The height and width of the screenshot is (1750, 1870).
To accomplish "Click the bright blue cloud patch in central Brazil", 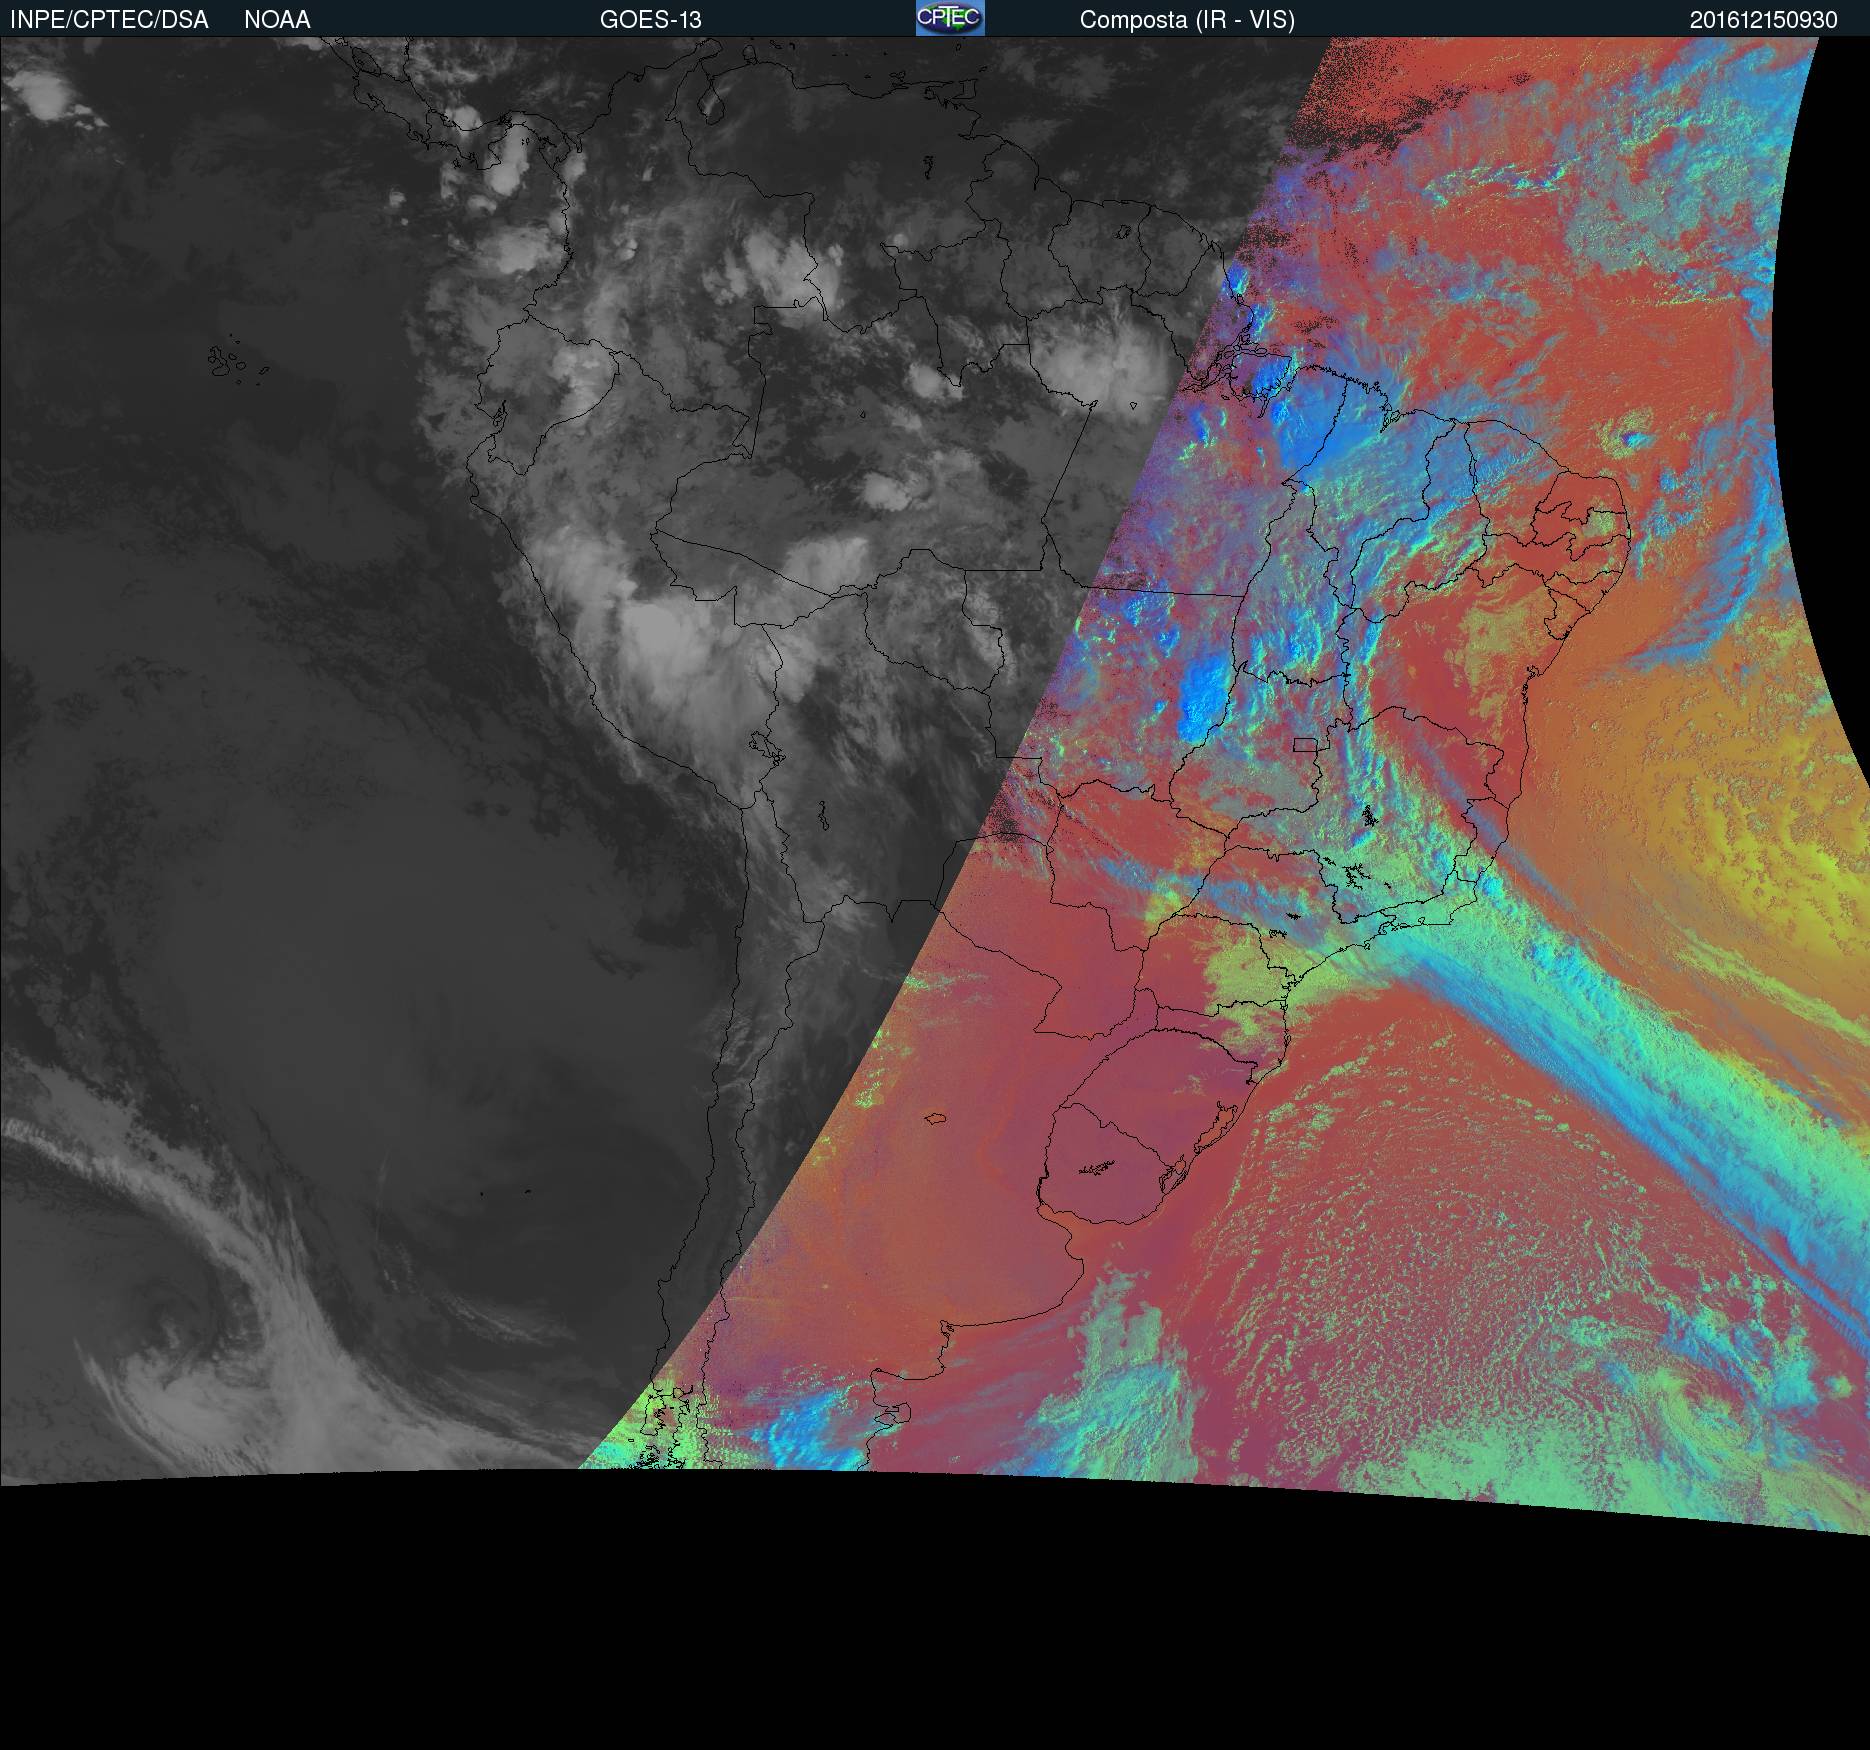I will pos(1205,690).
